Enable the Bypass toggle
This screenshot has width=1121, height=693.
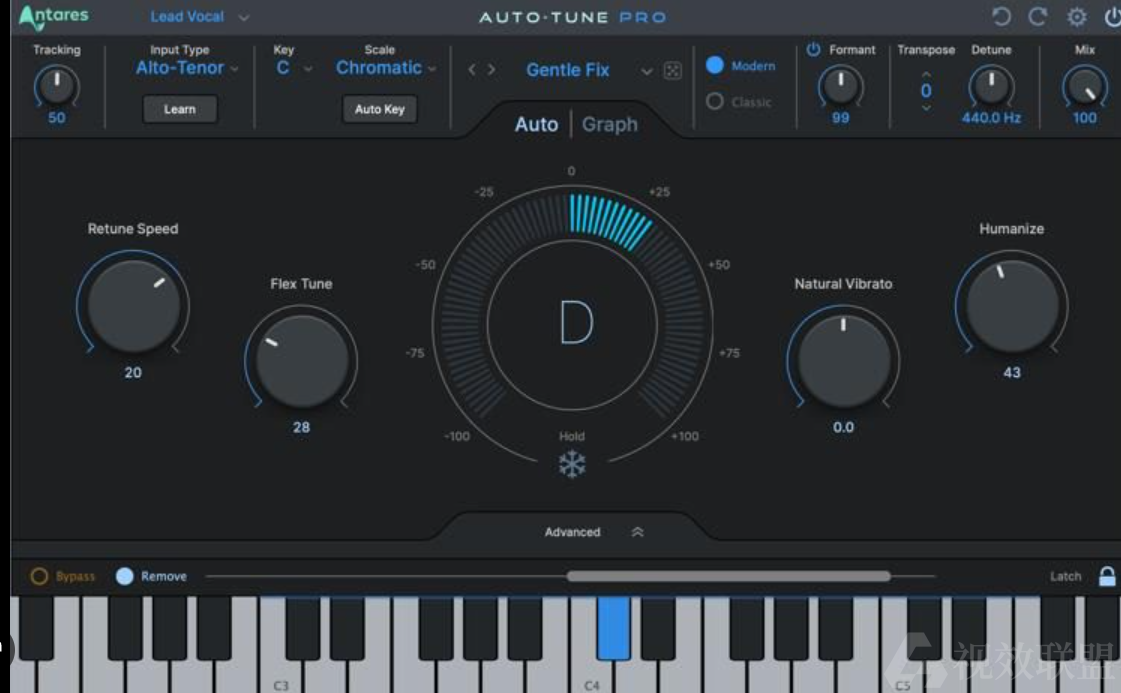[x=39, y=576]
